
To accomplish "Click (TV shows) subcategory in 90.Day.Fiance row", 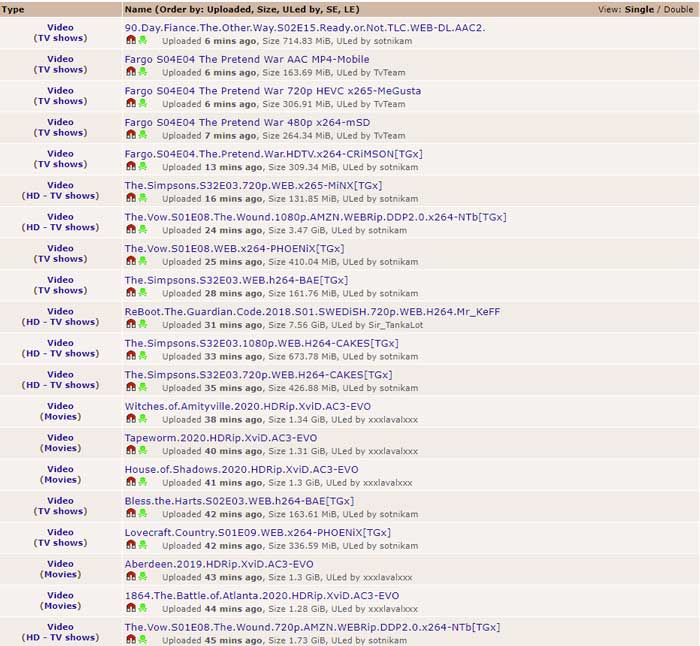I will 60,38.
